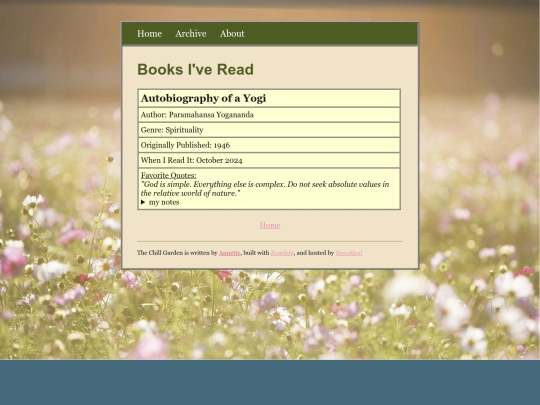The height and width of the screenshot is (405, 540).
Task: Select the 'God is simple' quote text
Action: tap(265, 189)
